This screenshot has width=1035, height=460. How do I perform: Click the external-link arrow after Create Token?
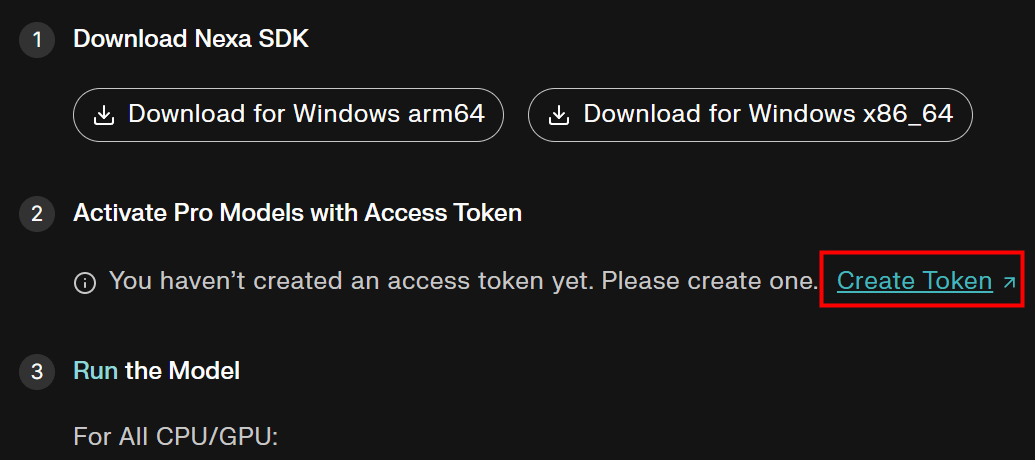pyautogui.click(x=1008, y=283)
